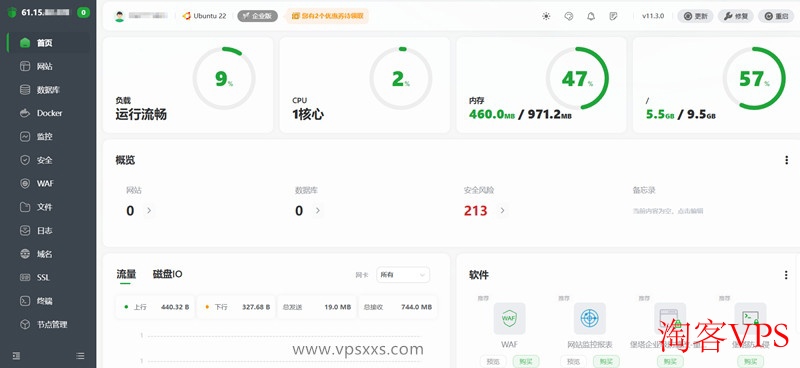Open the 首页 home page in sidebar
Image resolution: width=800 pixels, height=368 pixels.
[x=49, y=43]
